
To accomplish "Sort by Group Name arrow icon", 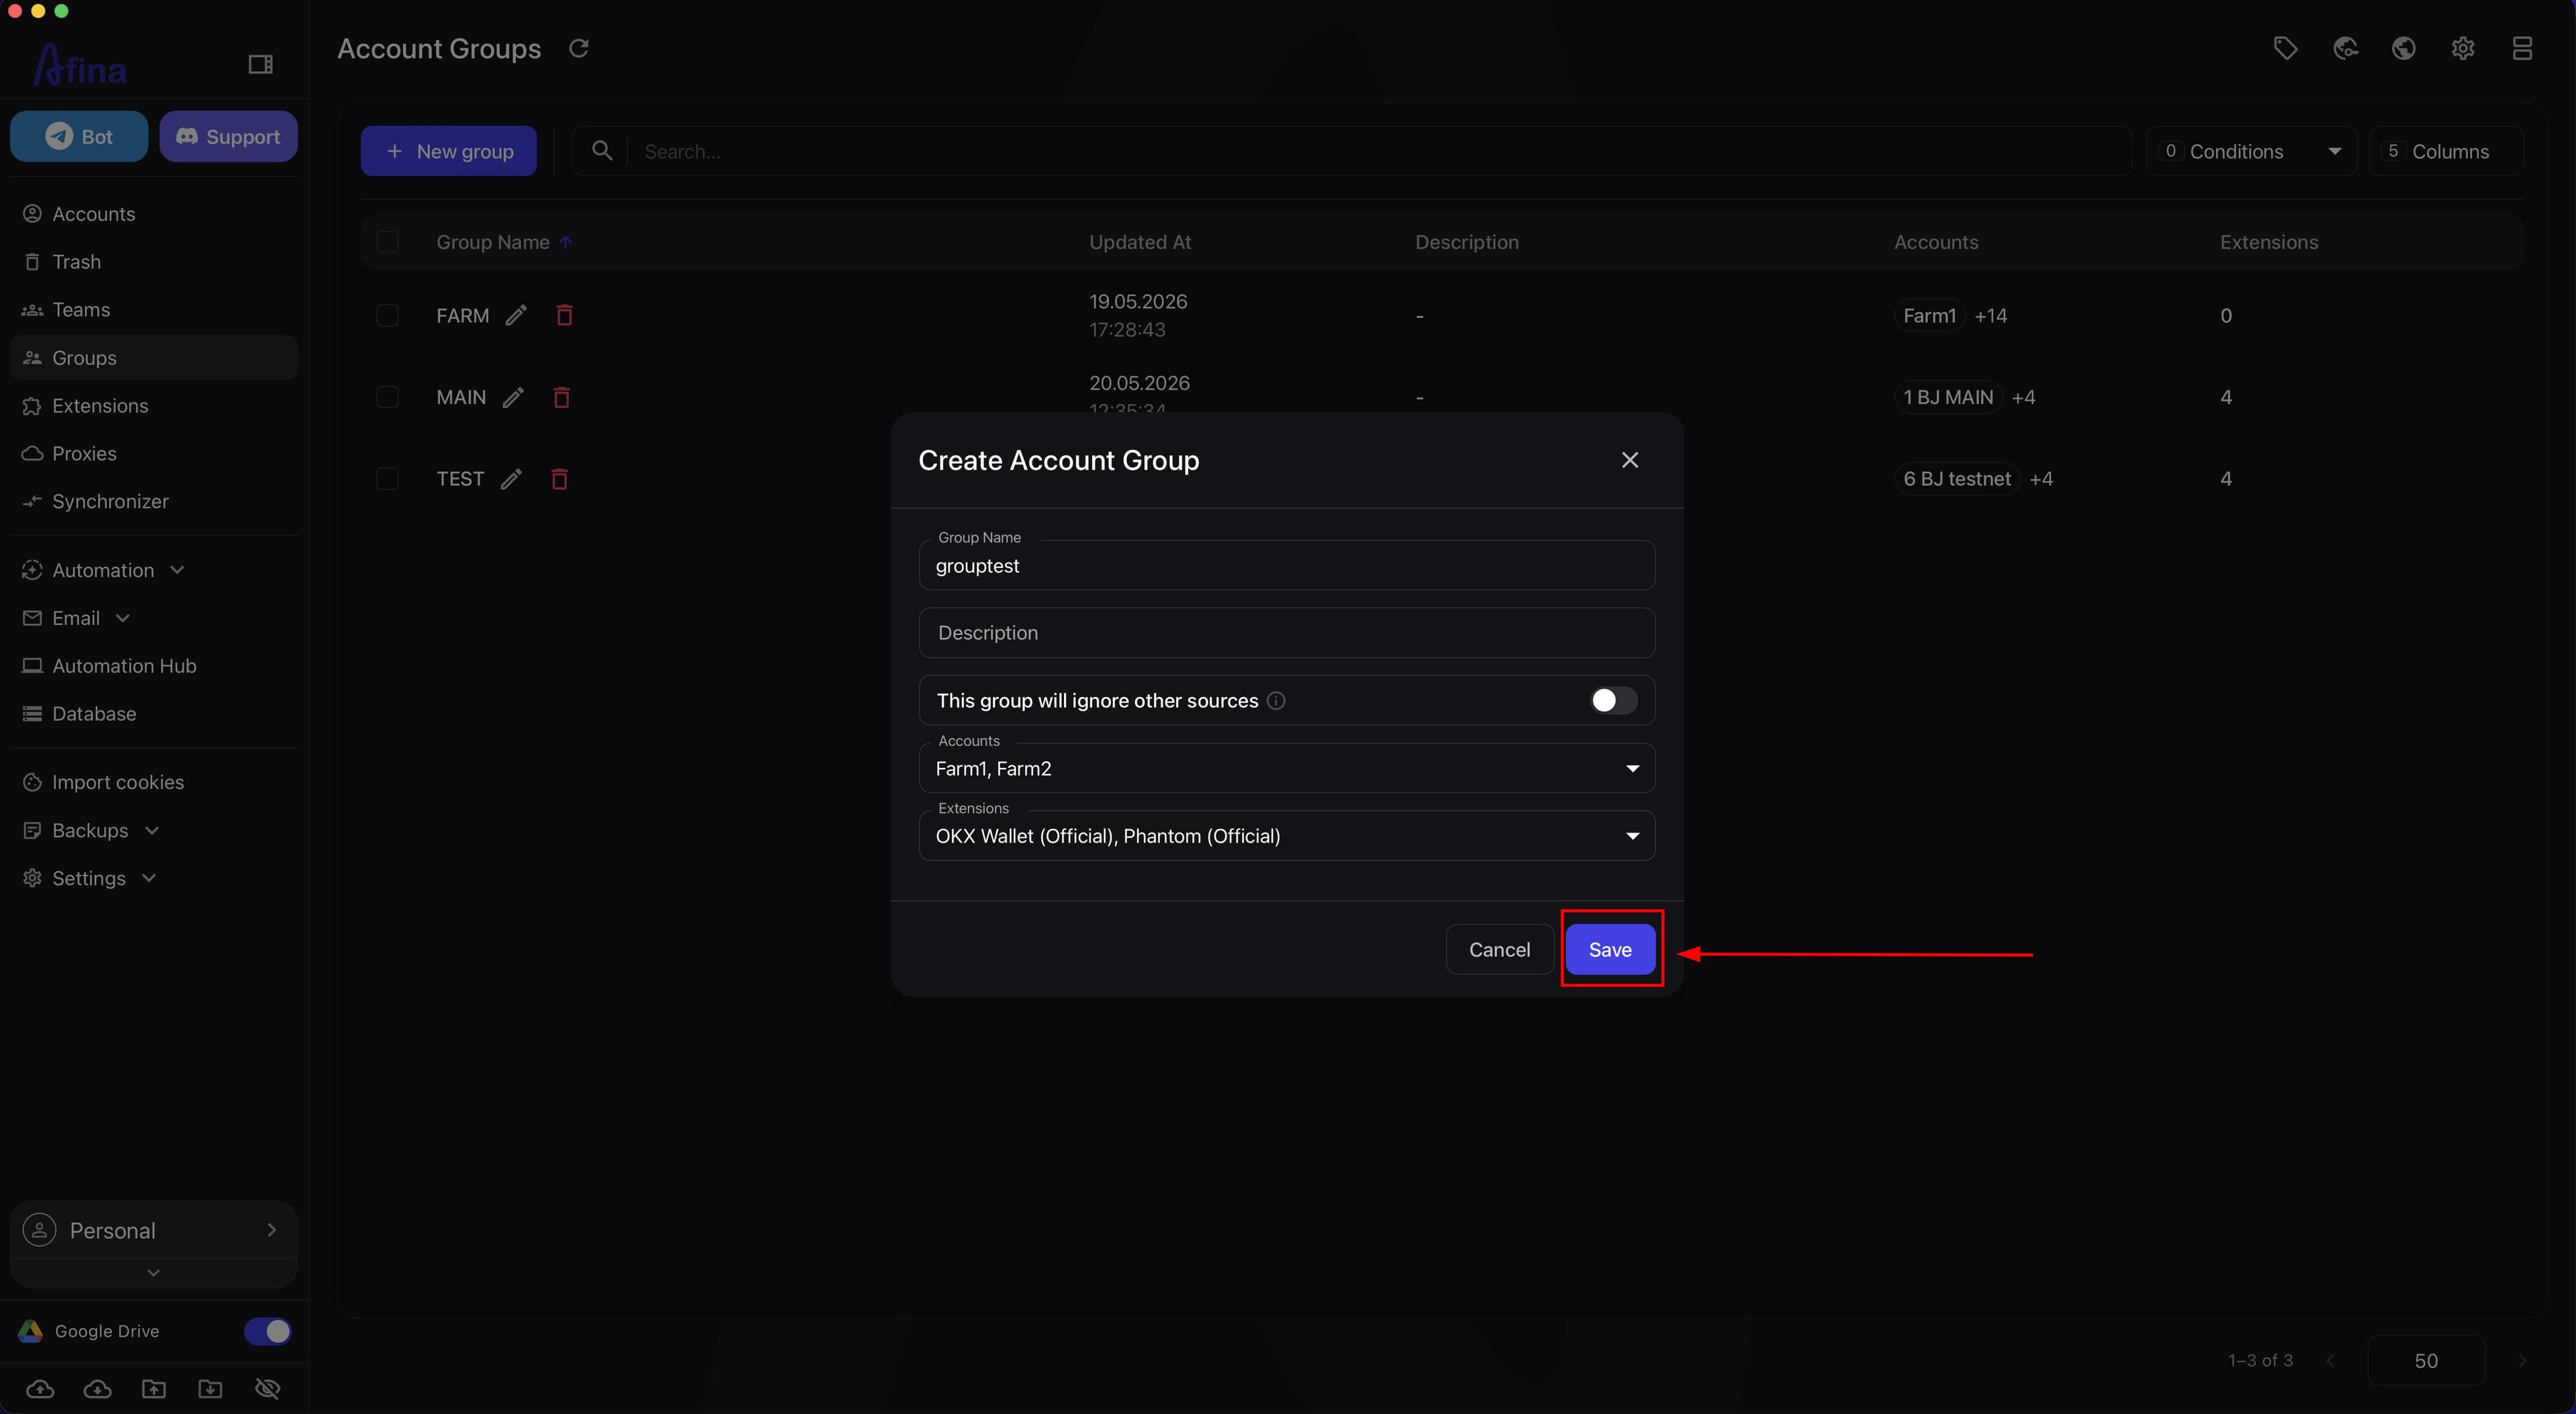I will tap(565, 242).
